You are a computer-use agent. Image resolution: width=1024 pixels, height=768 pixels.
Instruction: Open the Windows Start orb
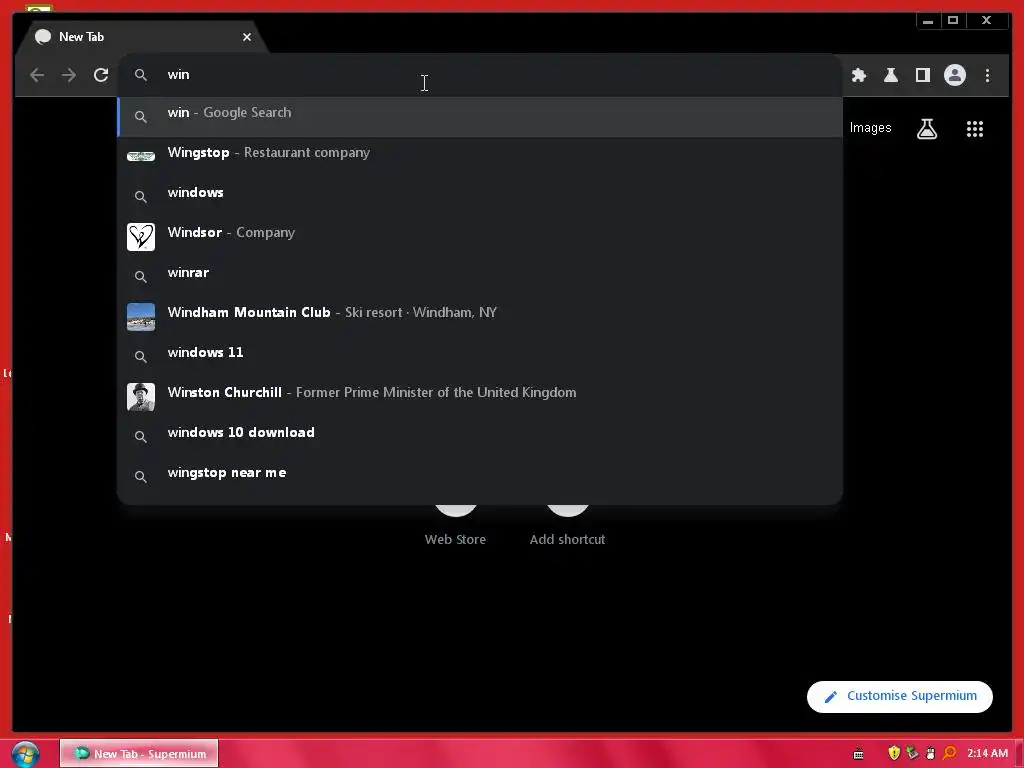pos(25,754)
